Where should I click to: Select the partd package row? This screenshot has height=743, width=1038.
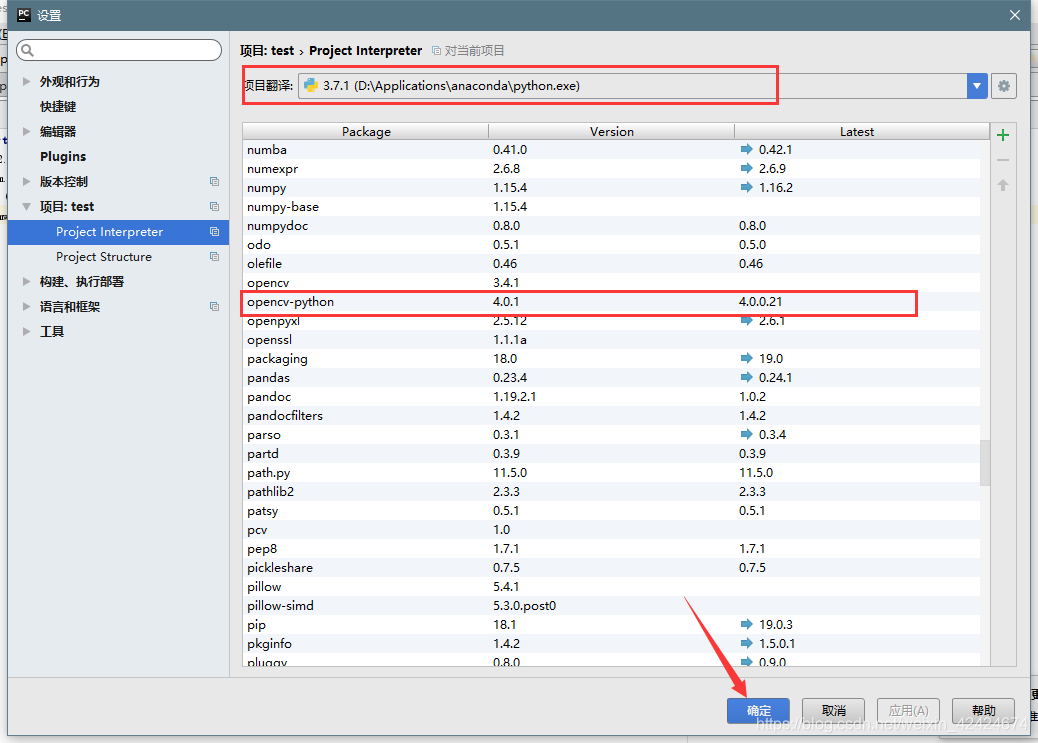tap(612, 454)
